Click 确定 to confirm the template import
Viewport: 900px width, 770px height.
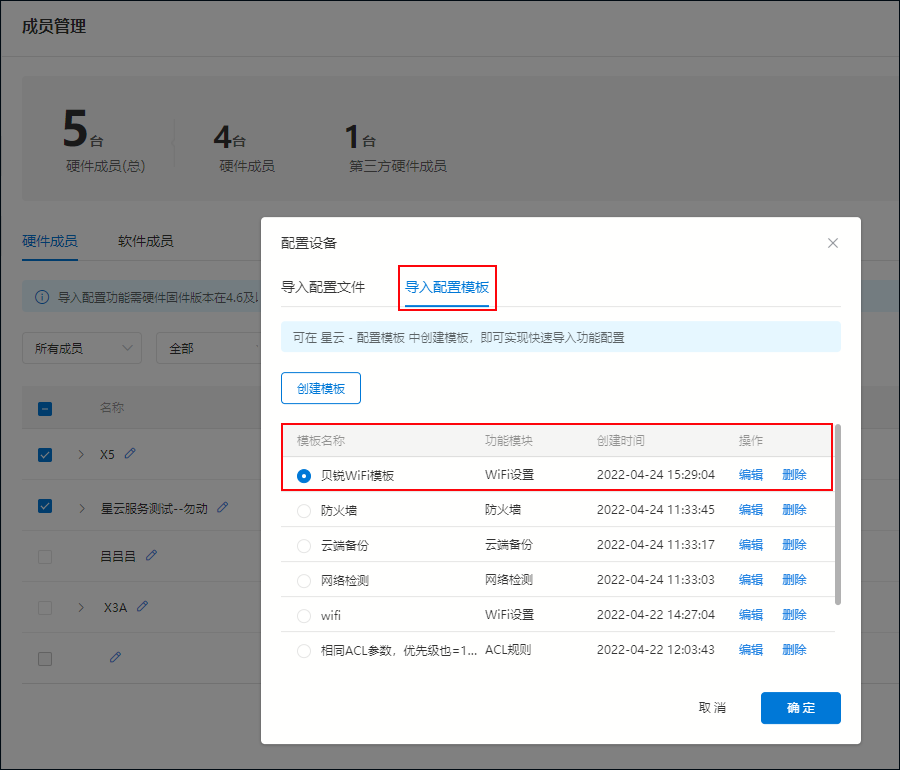pos(800,707)
